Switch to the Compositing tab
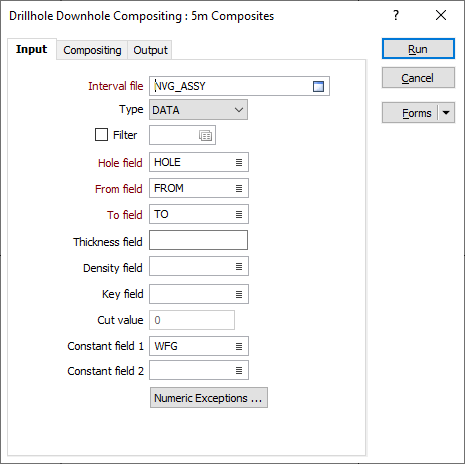The width and height of the screenshot is (465, 465). coord(92,50)
